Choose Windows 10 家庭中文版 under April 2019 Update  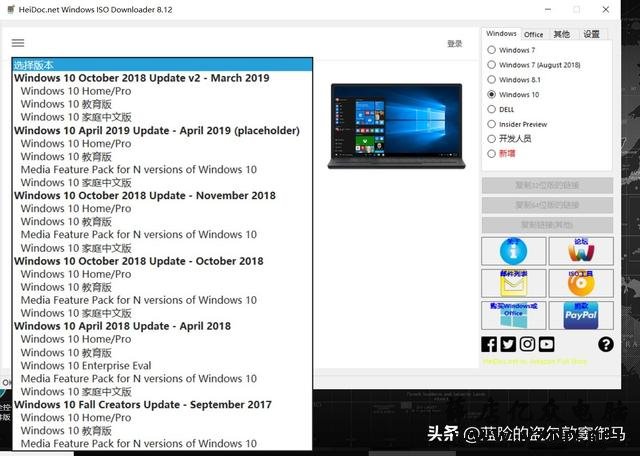tap(162, 182)
